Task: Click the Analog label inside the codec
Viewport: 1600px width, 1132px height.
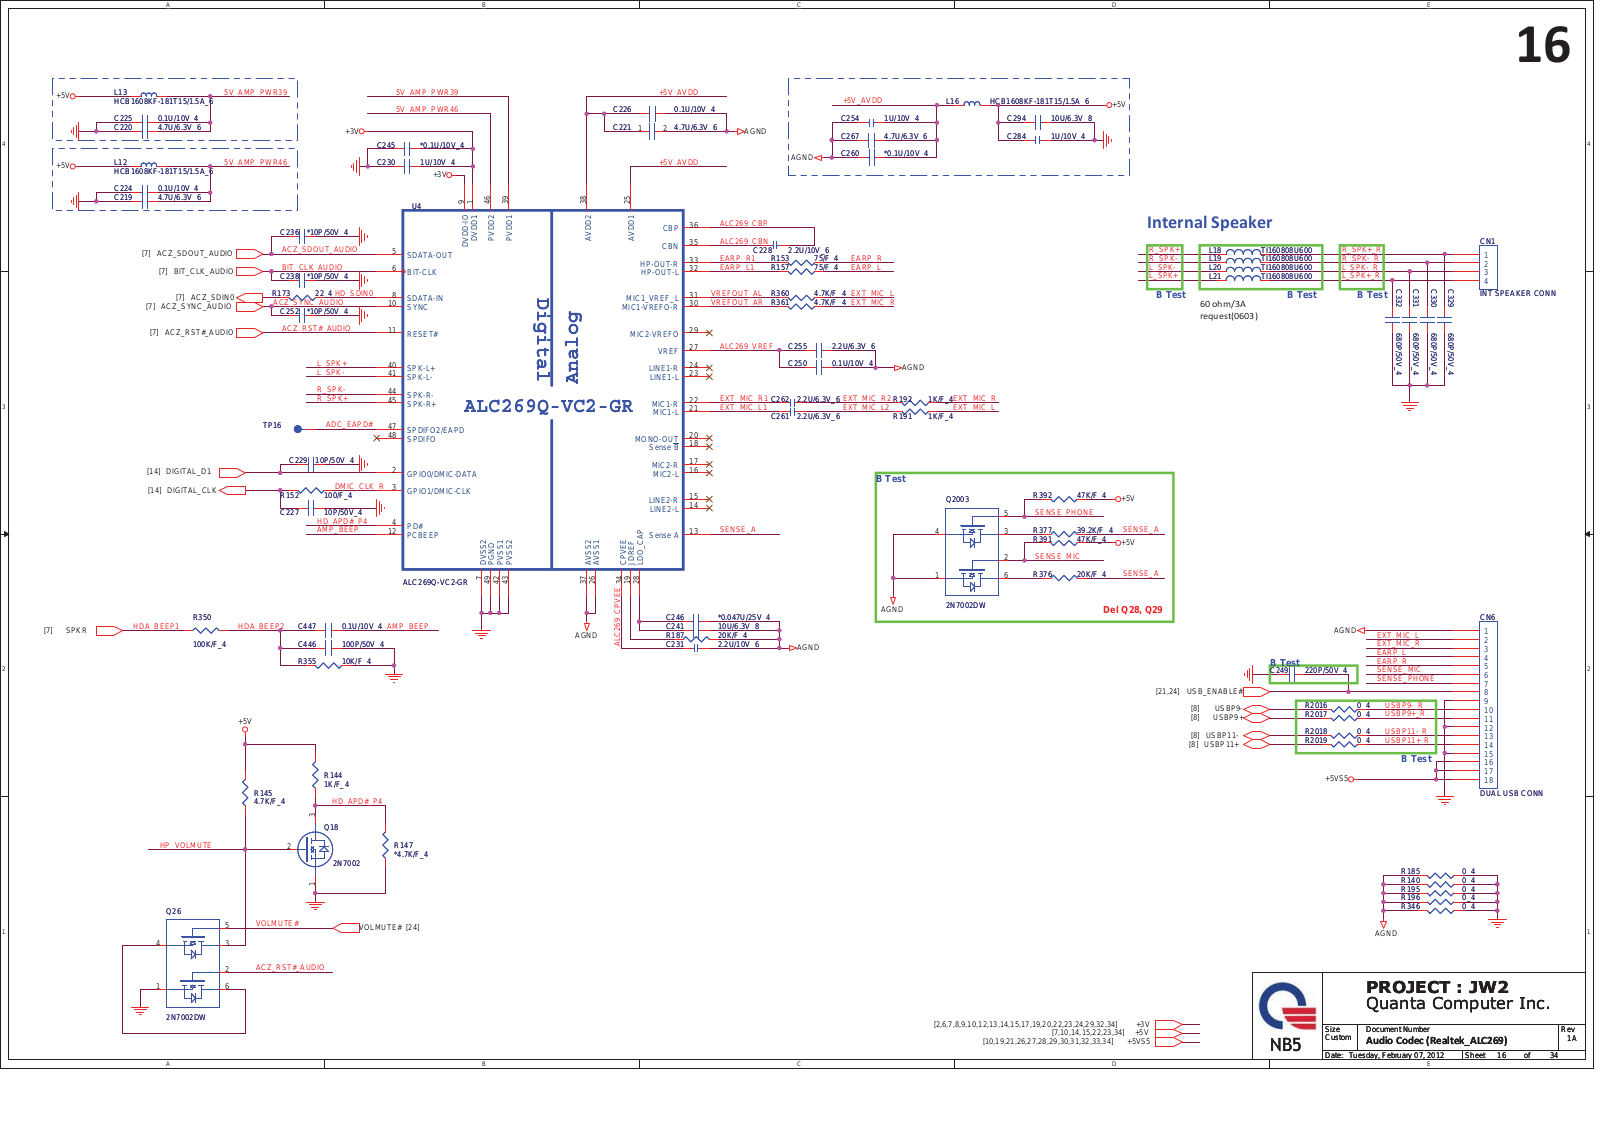Action: (x=572, y=347)
